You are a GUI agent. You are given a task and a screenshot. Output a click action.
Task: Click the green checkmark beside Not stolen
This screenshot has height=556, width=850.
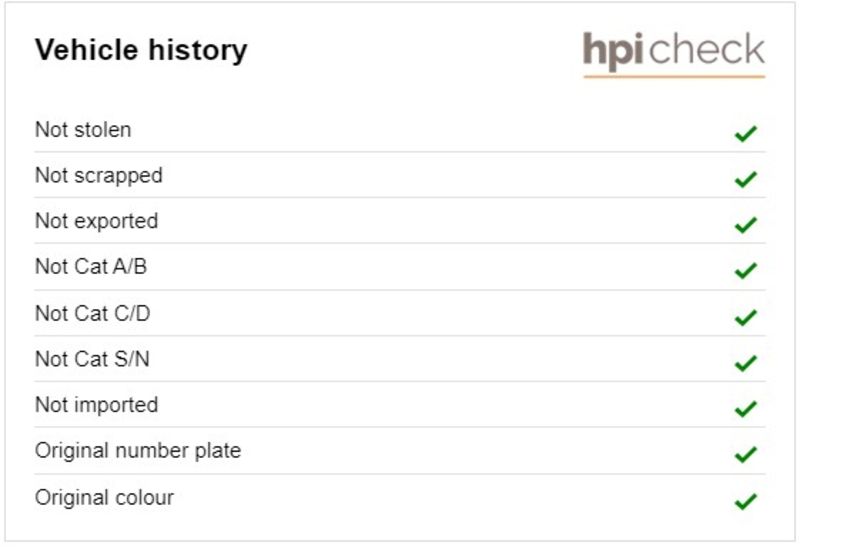745,133
